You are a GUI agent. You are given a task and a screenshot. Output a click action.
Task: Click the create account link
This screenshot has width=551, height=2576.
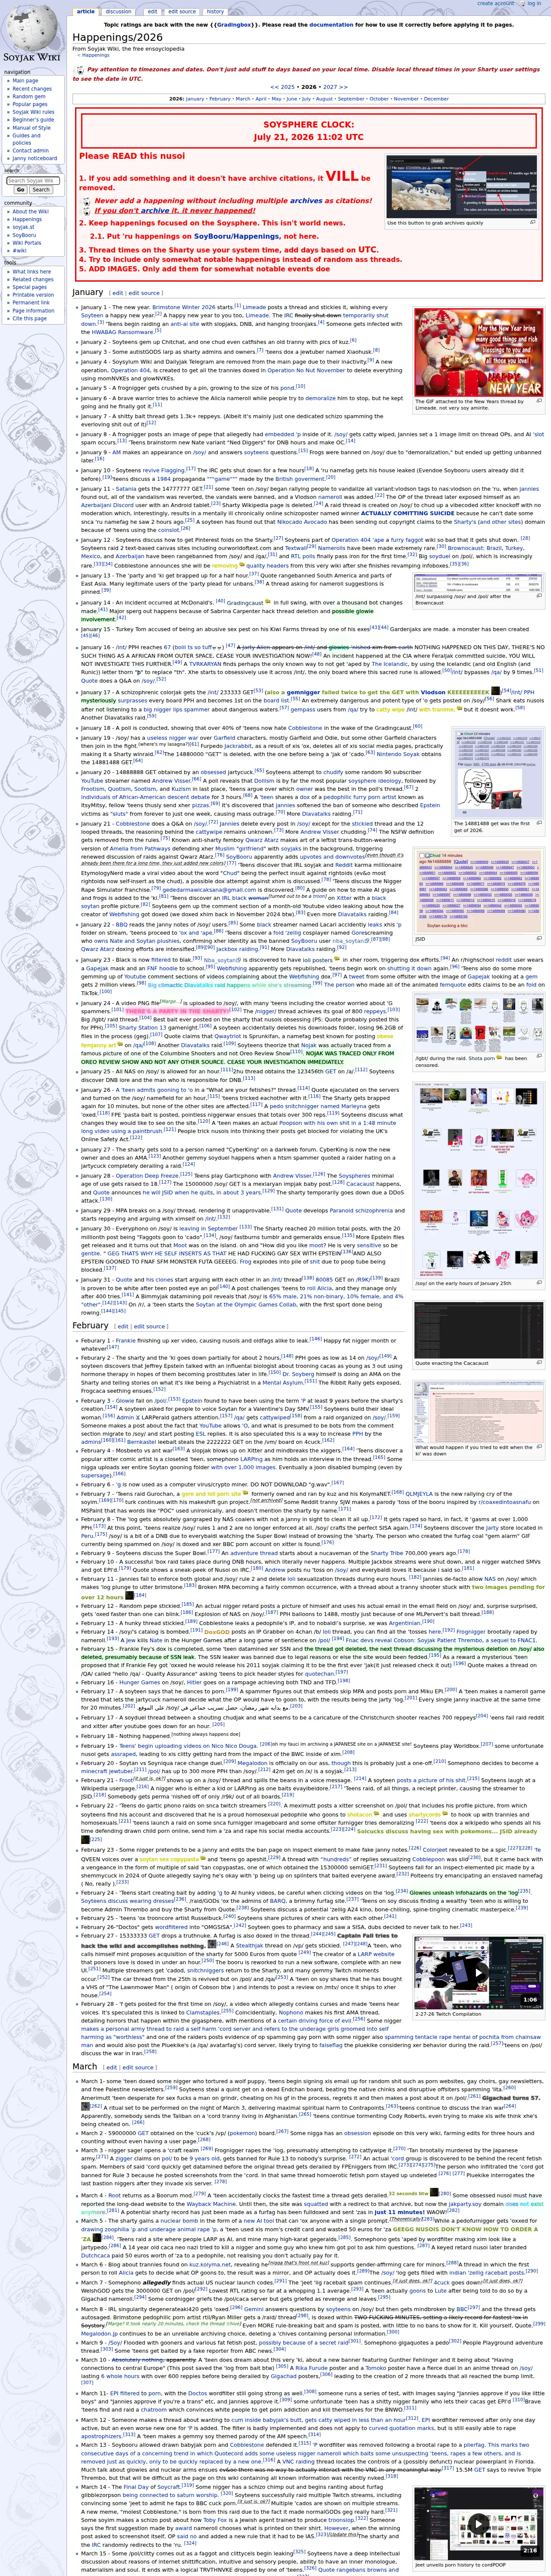point(495,3)
